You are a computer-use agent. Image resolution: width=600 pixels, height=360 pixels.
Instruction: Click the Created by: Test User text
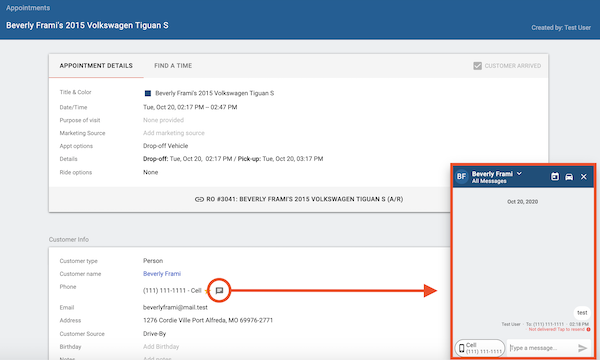pos(561,28)
